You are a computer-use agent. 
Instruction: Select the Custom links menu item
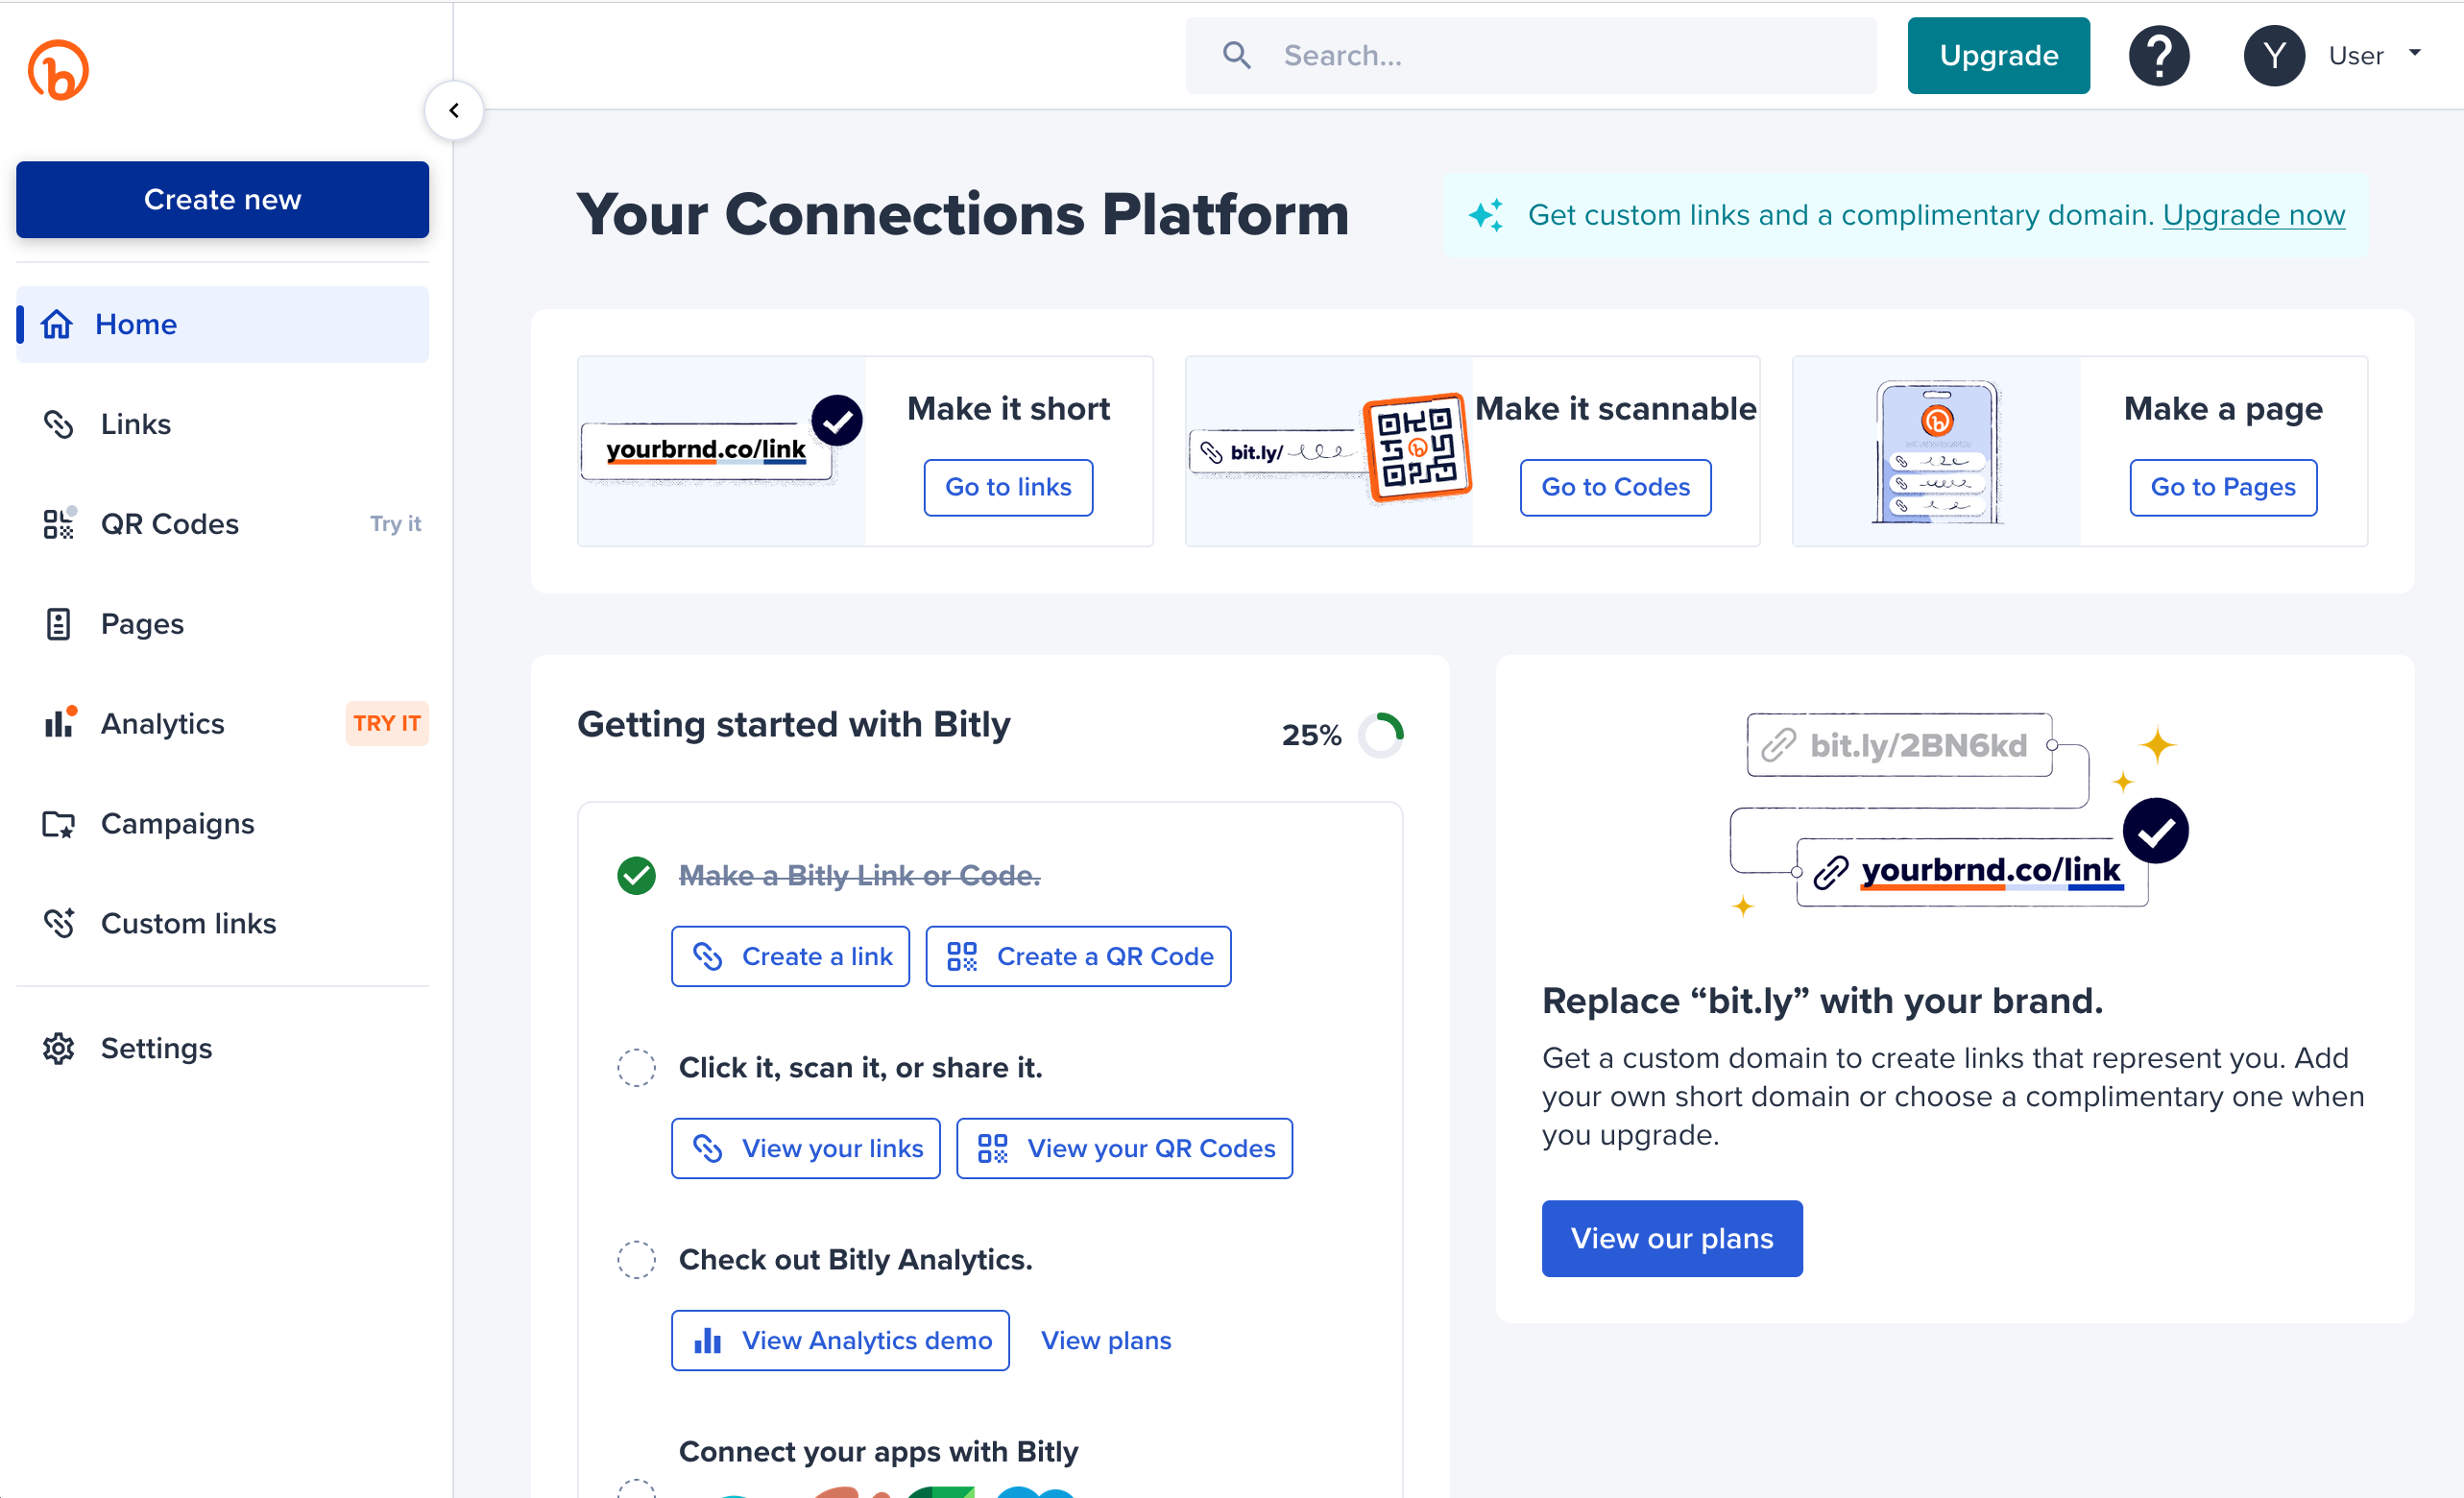pyautogui.click(x=188, y=924)
